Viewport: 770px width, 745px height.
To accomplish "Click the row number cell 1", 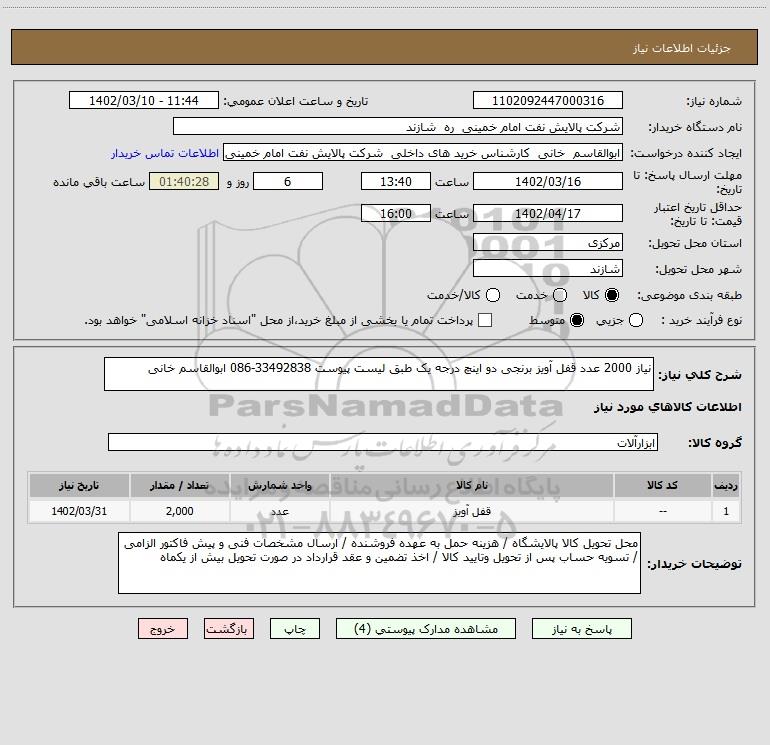I will [726, 511].
